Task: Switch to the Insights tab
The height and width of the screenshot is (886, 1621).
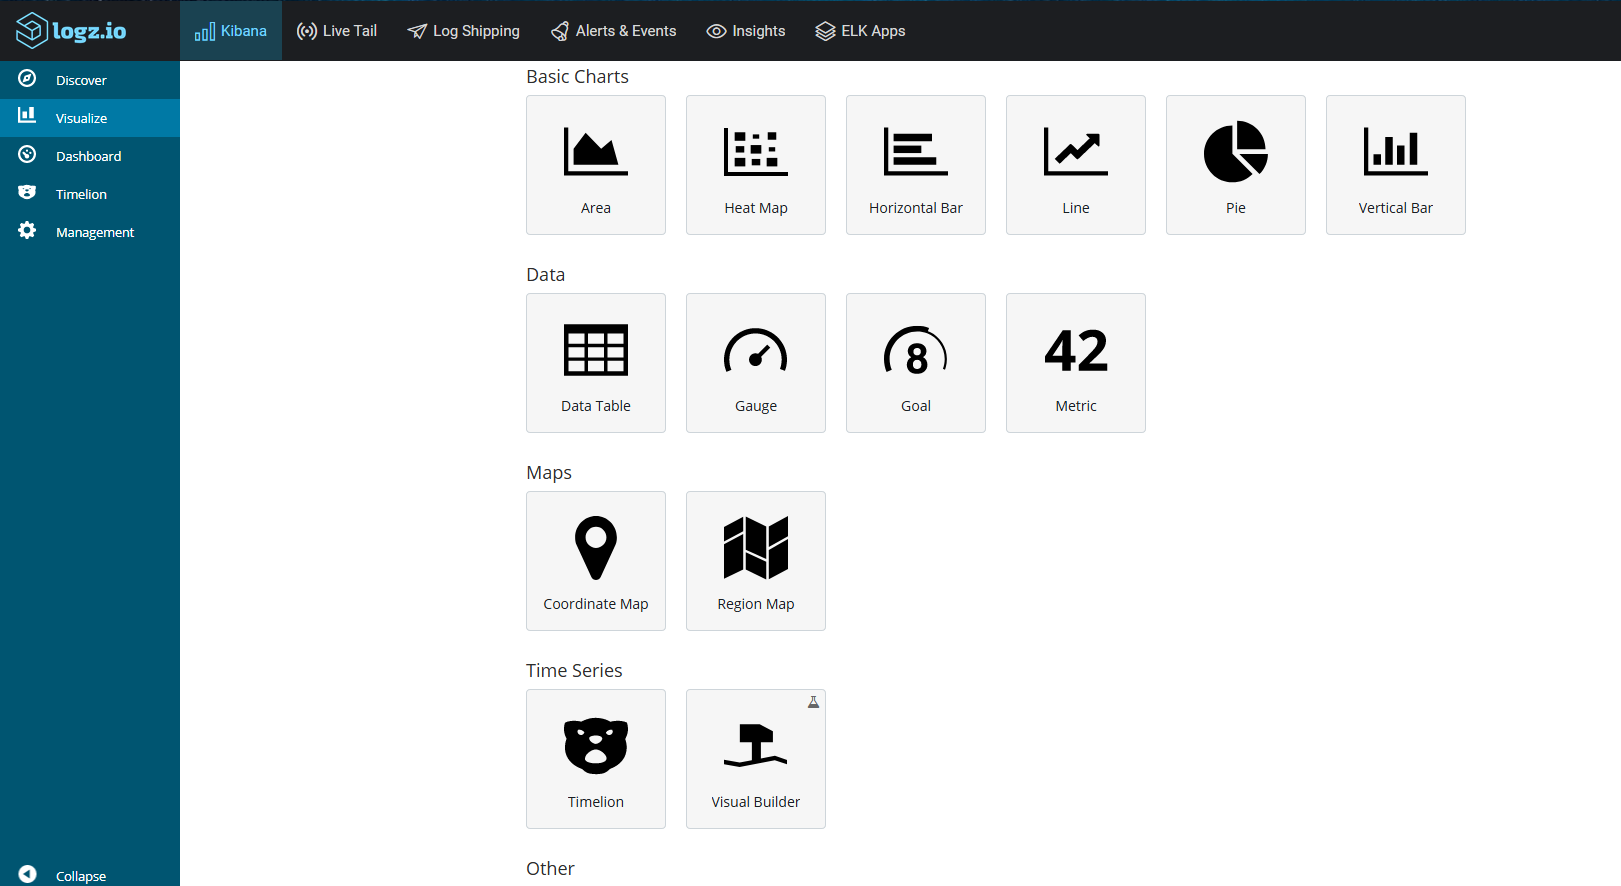Action: pos(746,31)
